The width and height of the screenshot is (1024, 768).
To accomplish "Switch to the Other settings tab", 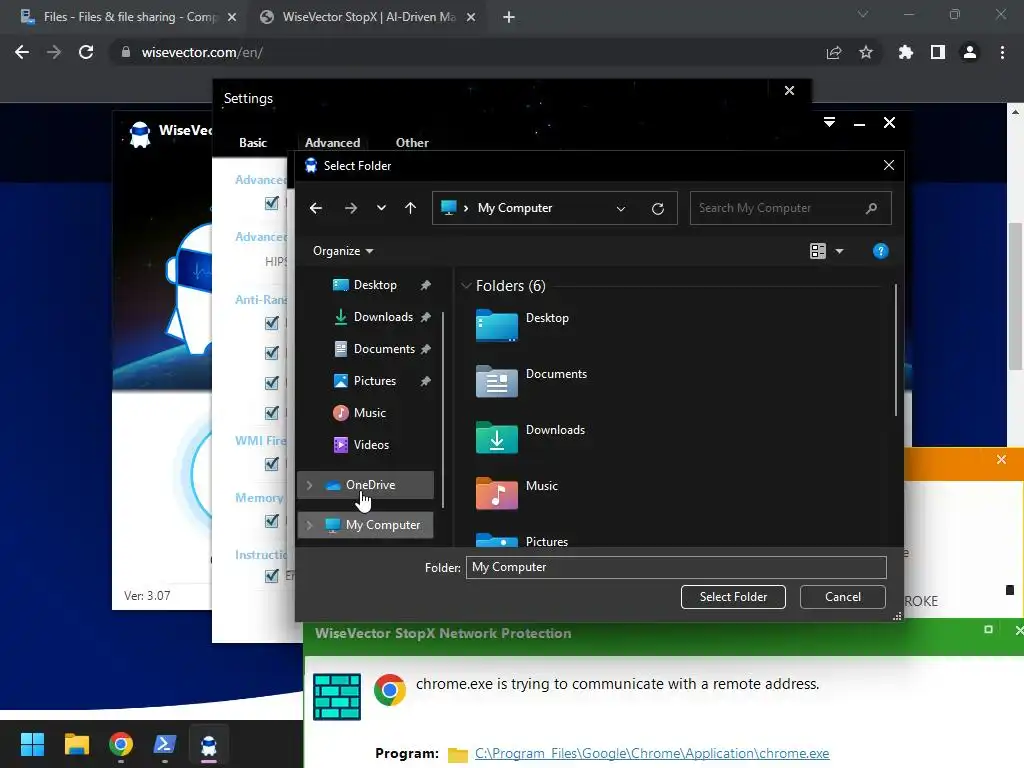I will (x=412, y=142).
